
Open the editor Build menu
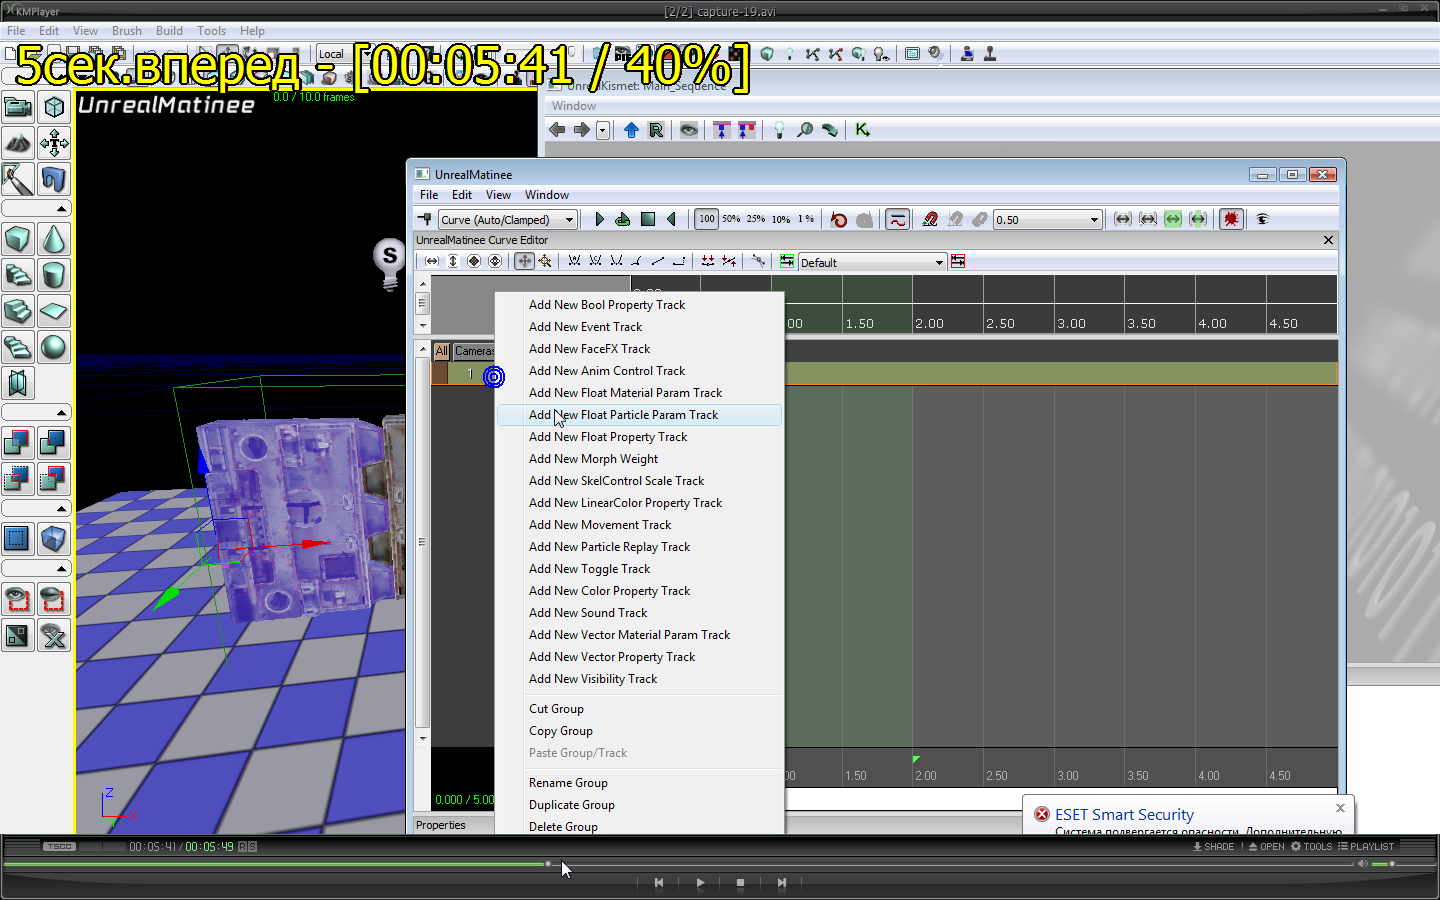point(169,31)
